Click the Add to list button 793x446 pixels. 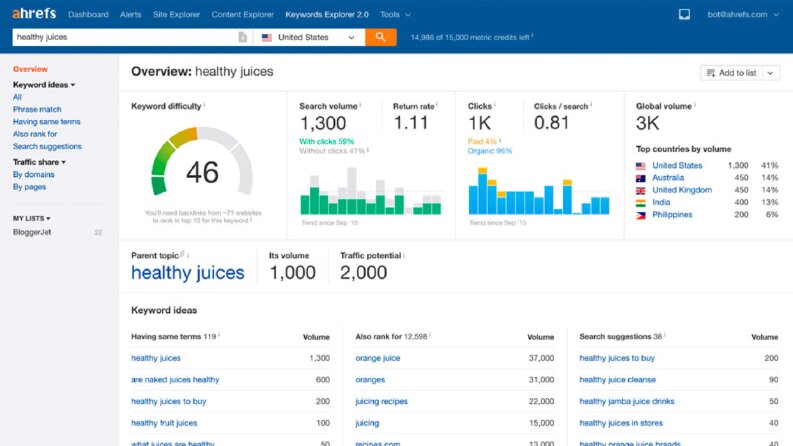[x=732, y=73]
